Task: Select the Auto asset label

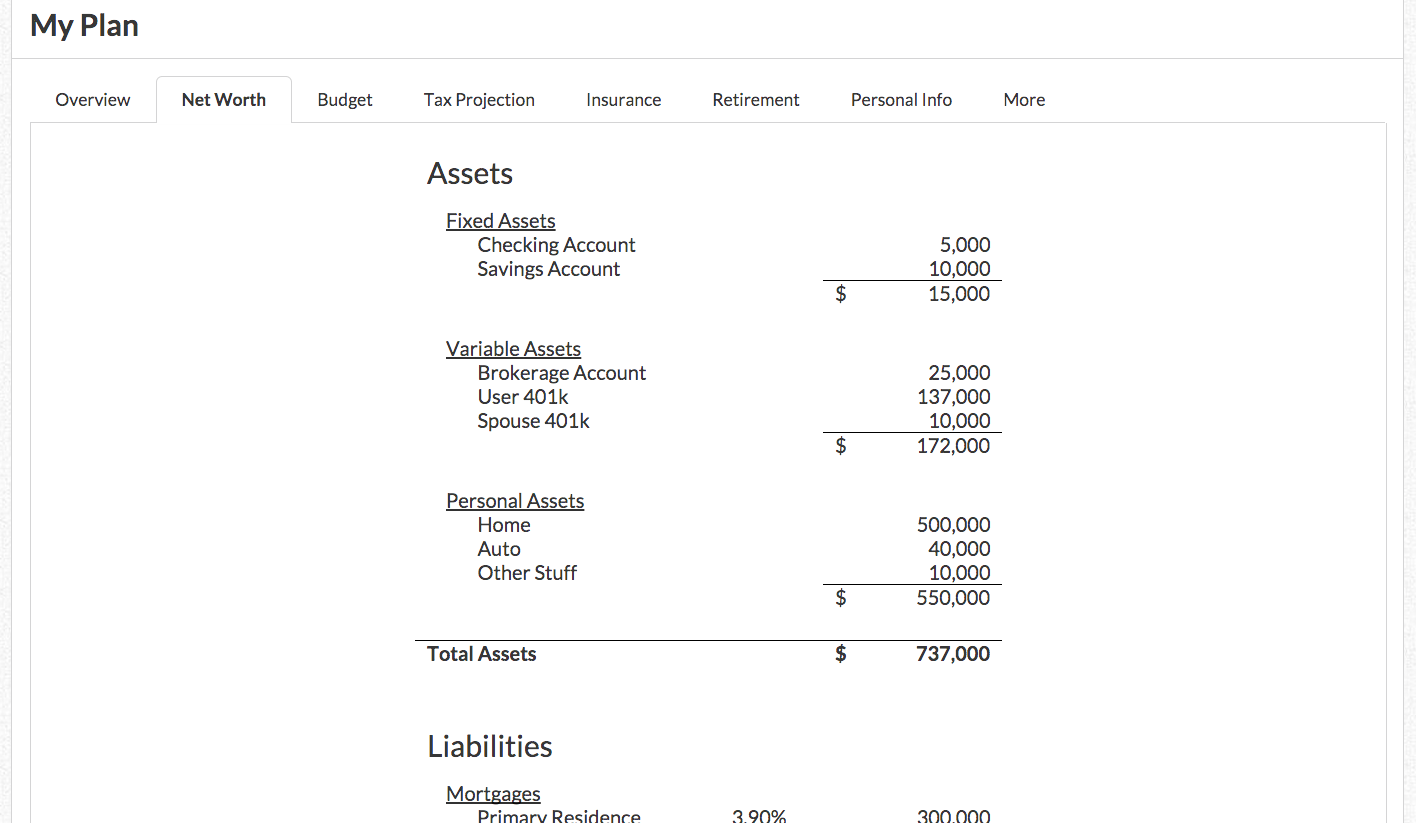Action: pyautogui.click(x=499, y=549)
